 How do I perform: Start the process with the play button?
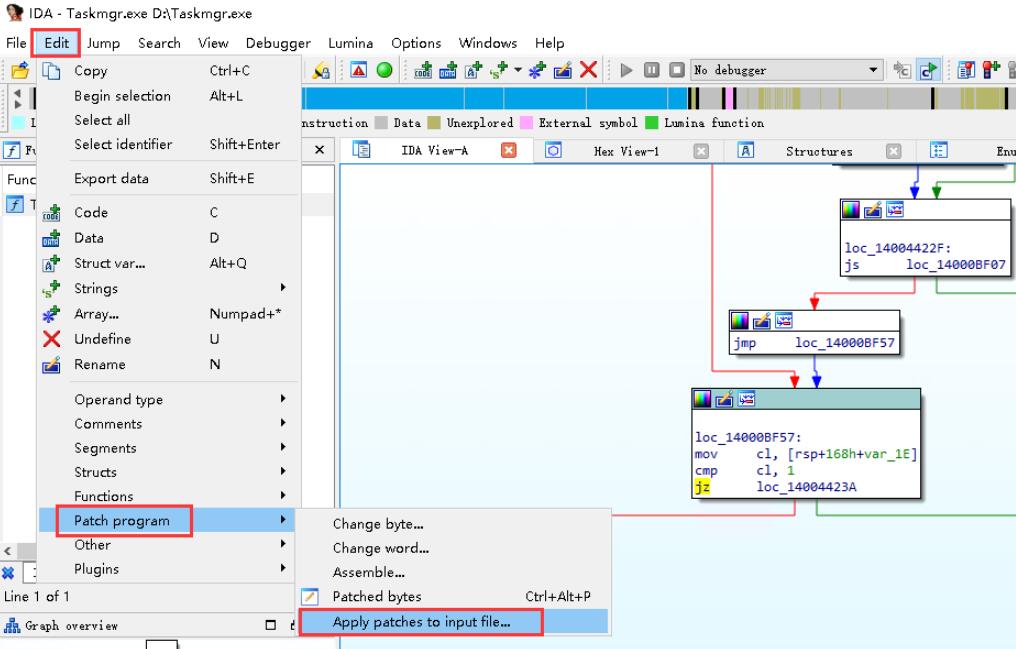tap(626, 70)
